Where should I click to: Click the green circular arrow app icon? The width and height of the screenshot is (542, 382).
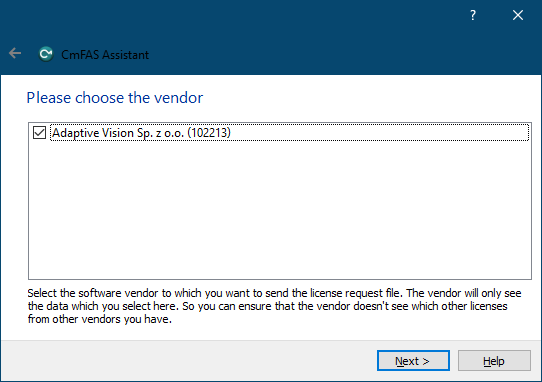pos(46,54)
